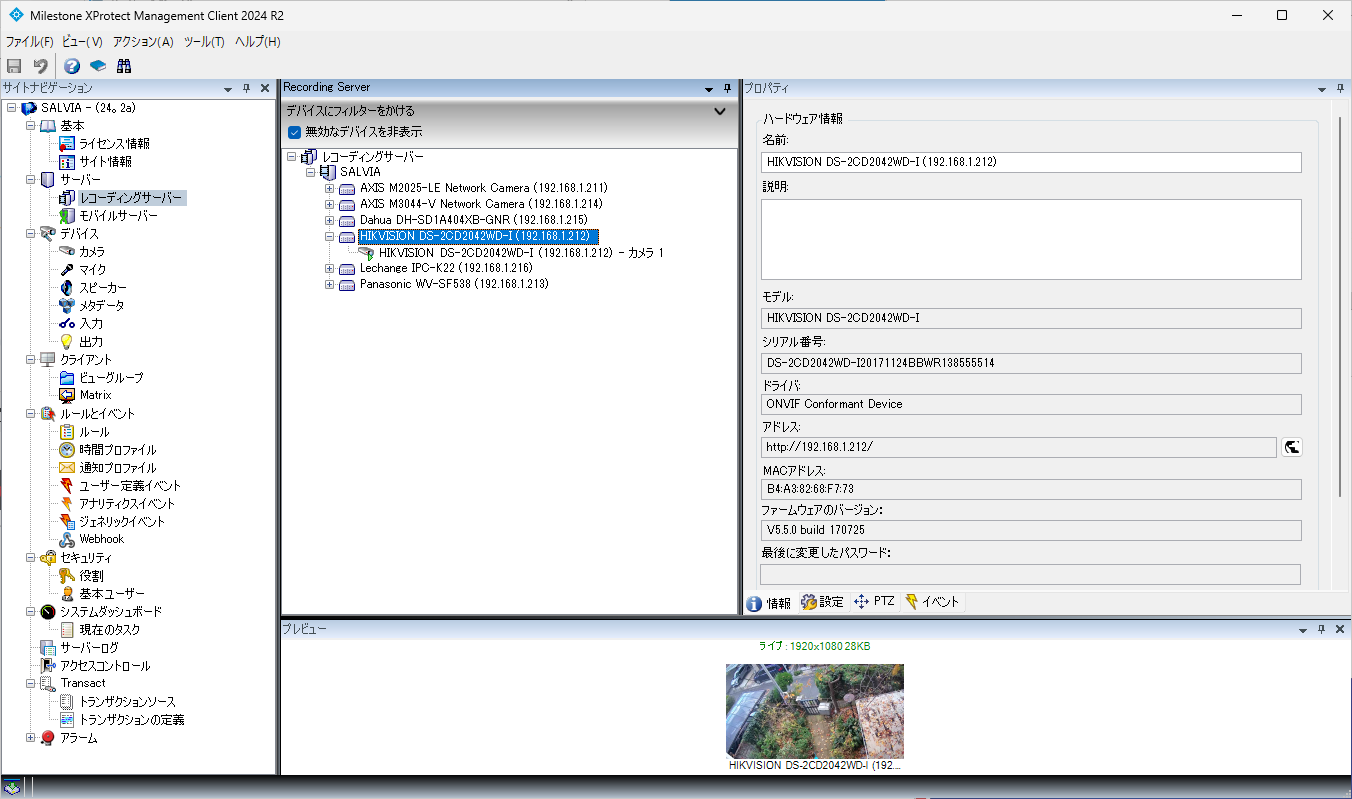Expand アラーム node in navigation
Screen dimensions: 1352x799
click(30, 738)
